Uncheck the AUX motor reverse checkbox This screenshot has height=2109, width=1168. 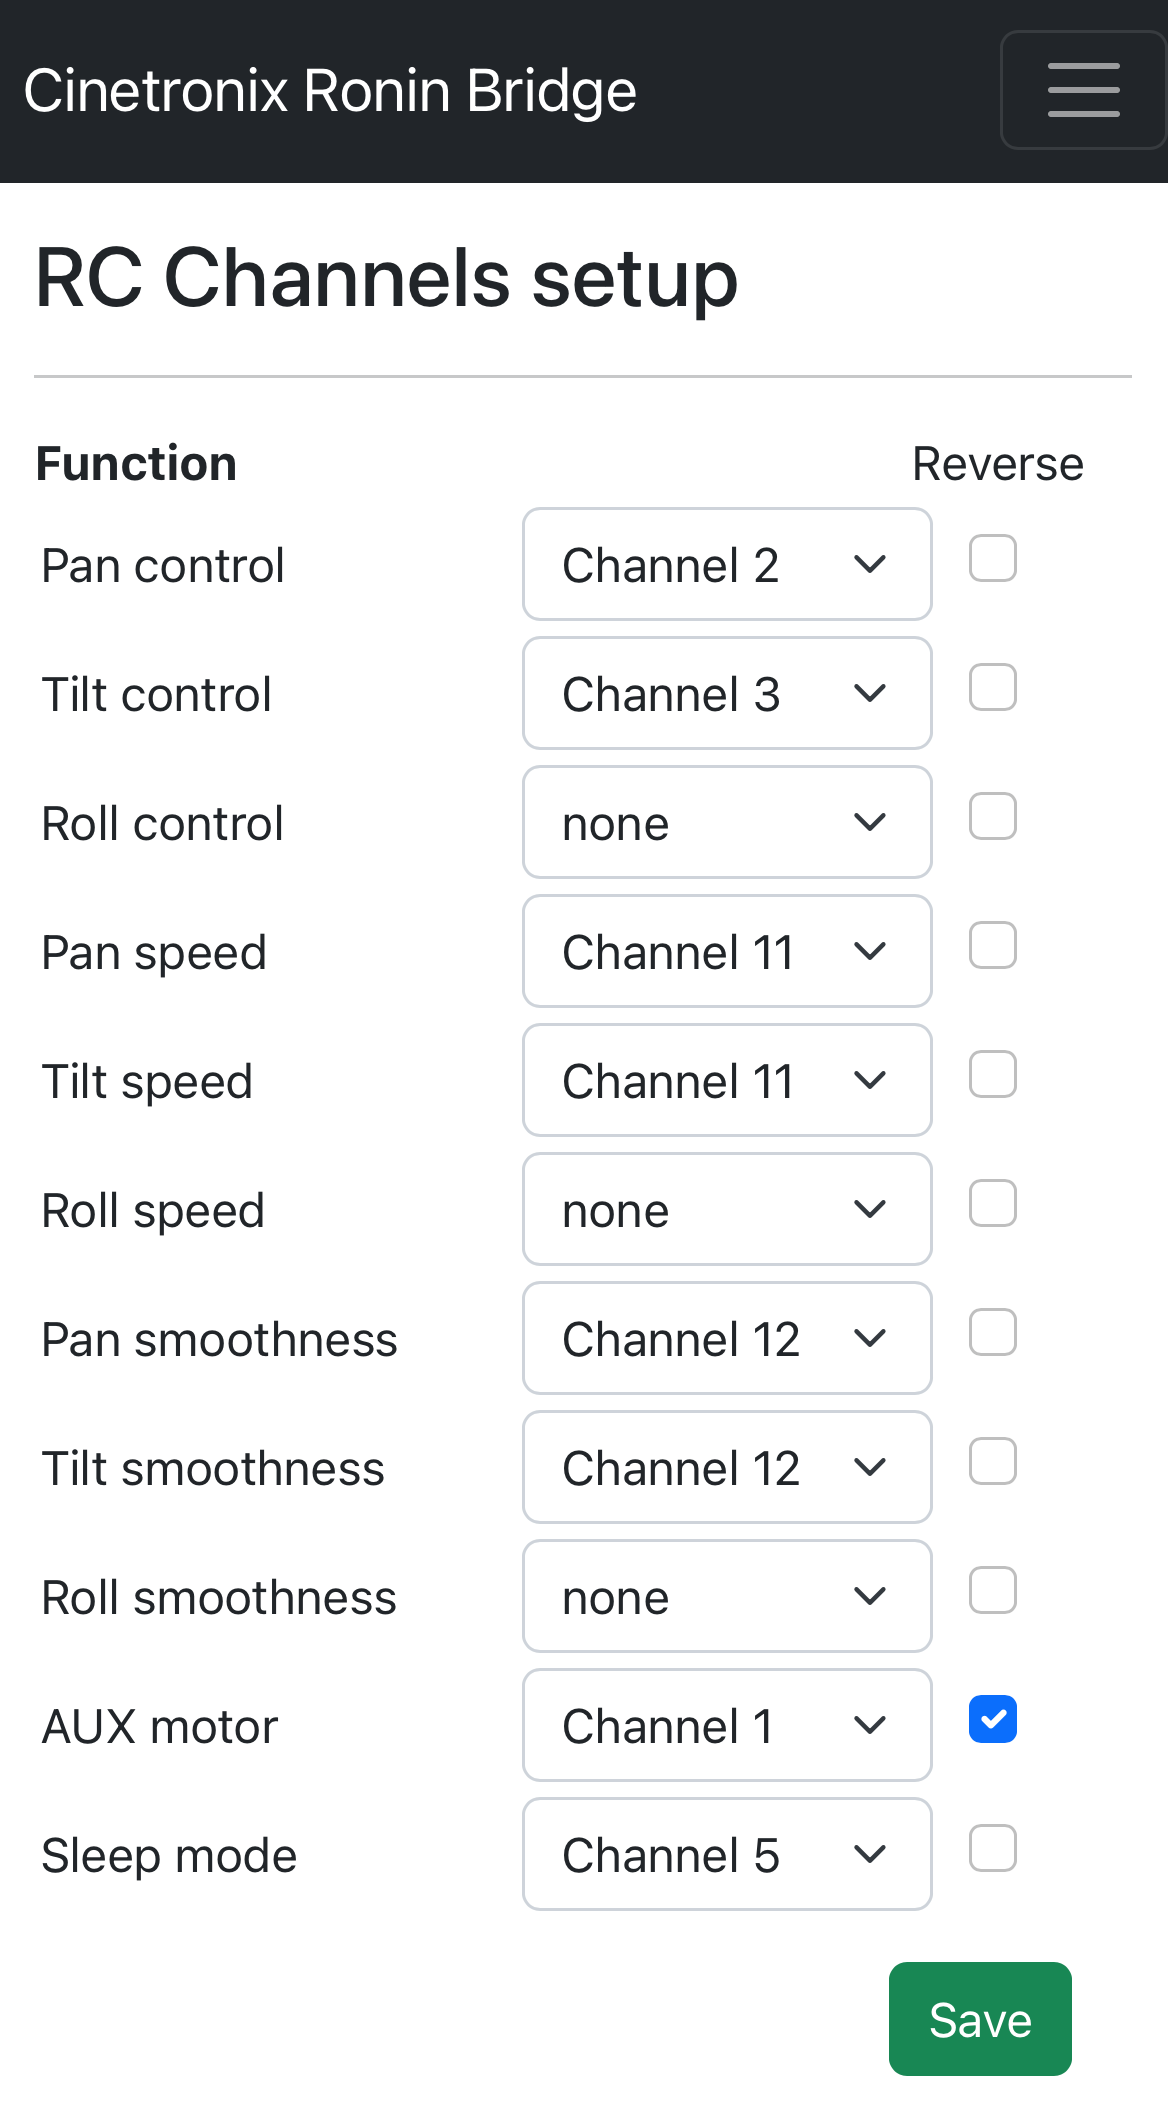click(993, 1719)
